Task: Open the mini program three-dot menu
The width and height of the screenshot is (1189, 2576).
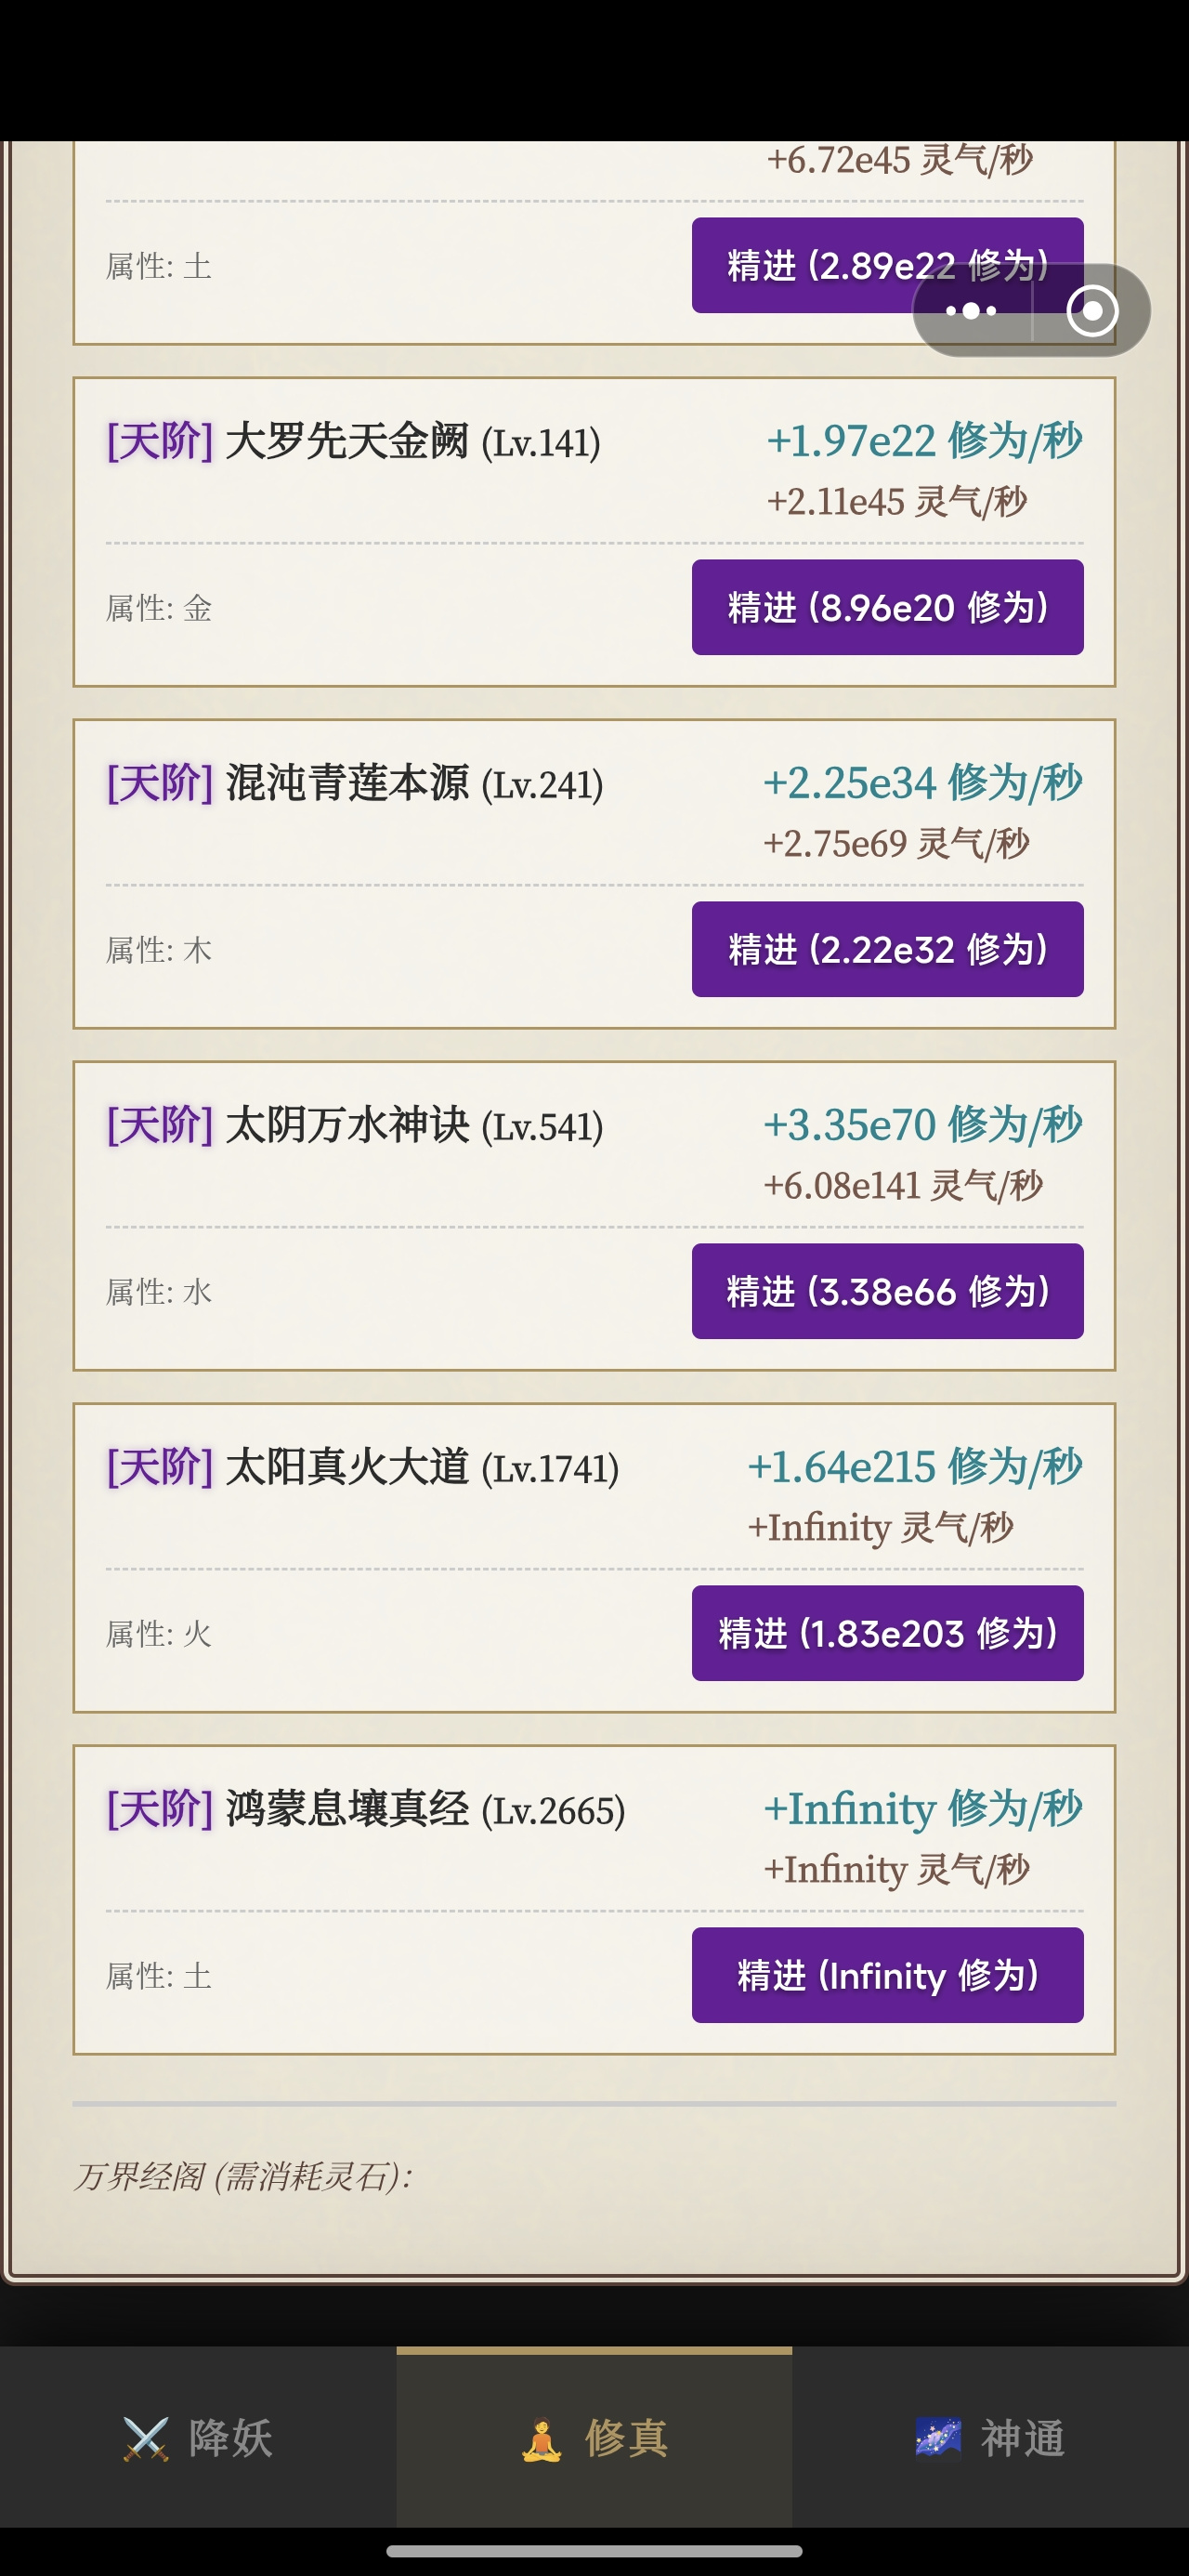Action: pyautogui.click(x=971, y=311)
